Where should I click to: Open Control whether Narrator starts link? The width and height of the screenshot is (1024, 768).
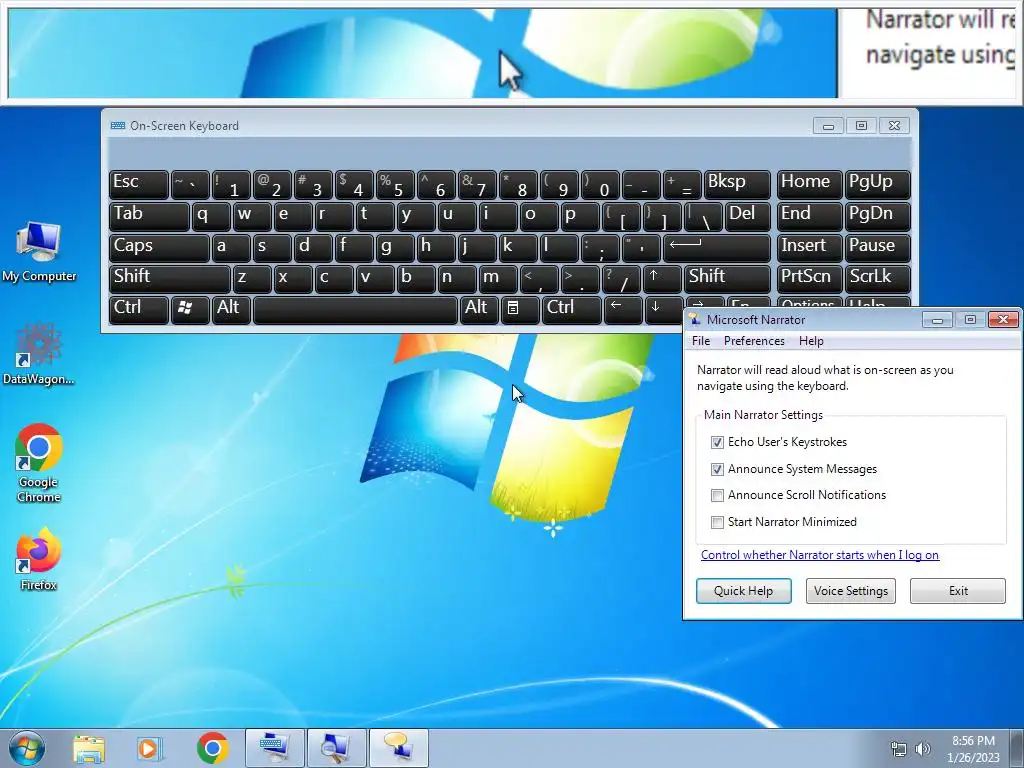click(x=820, y=555)
